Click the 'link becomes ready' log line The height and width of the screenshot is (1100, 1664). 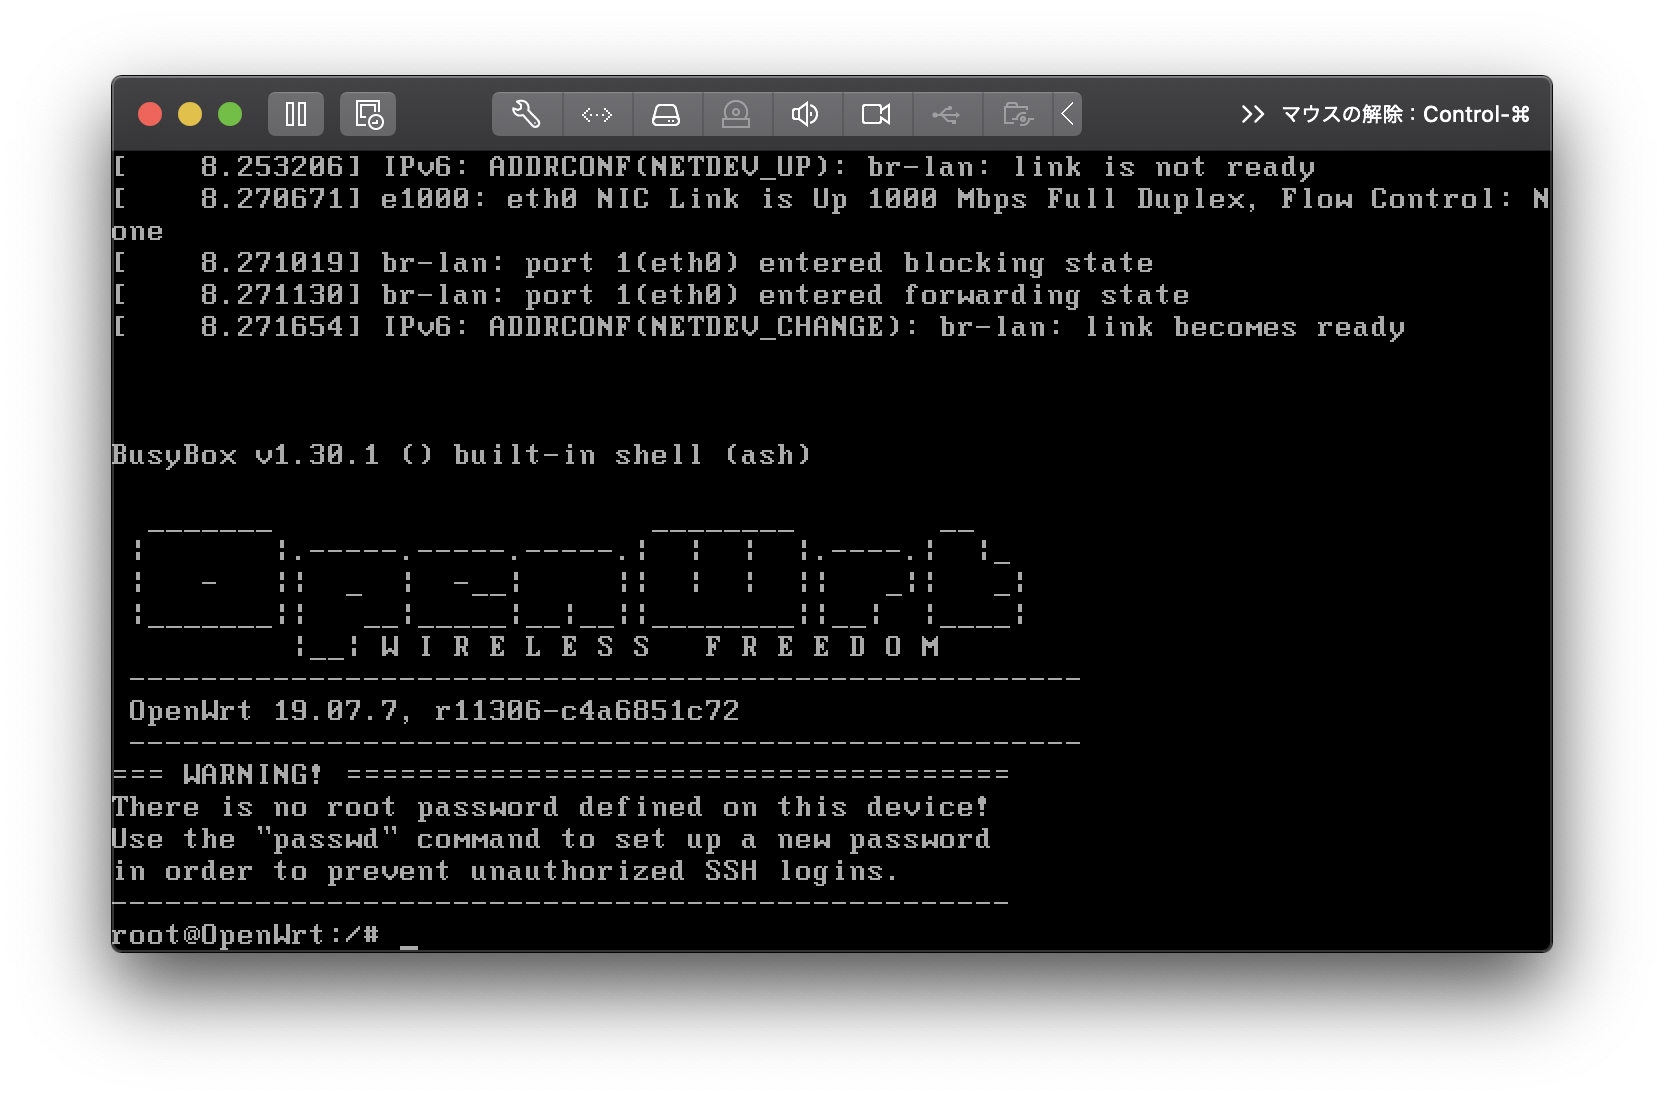pos(759,327)
